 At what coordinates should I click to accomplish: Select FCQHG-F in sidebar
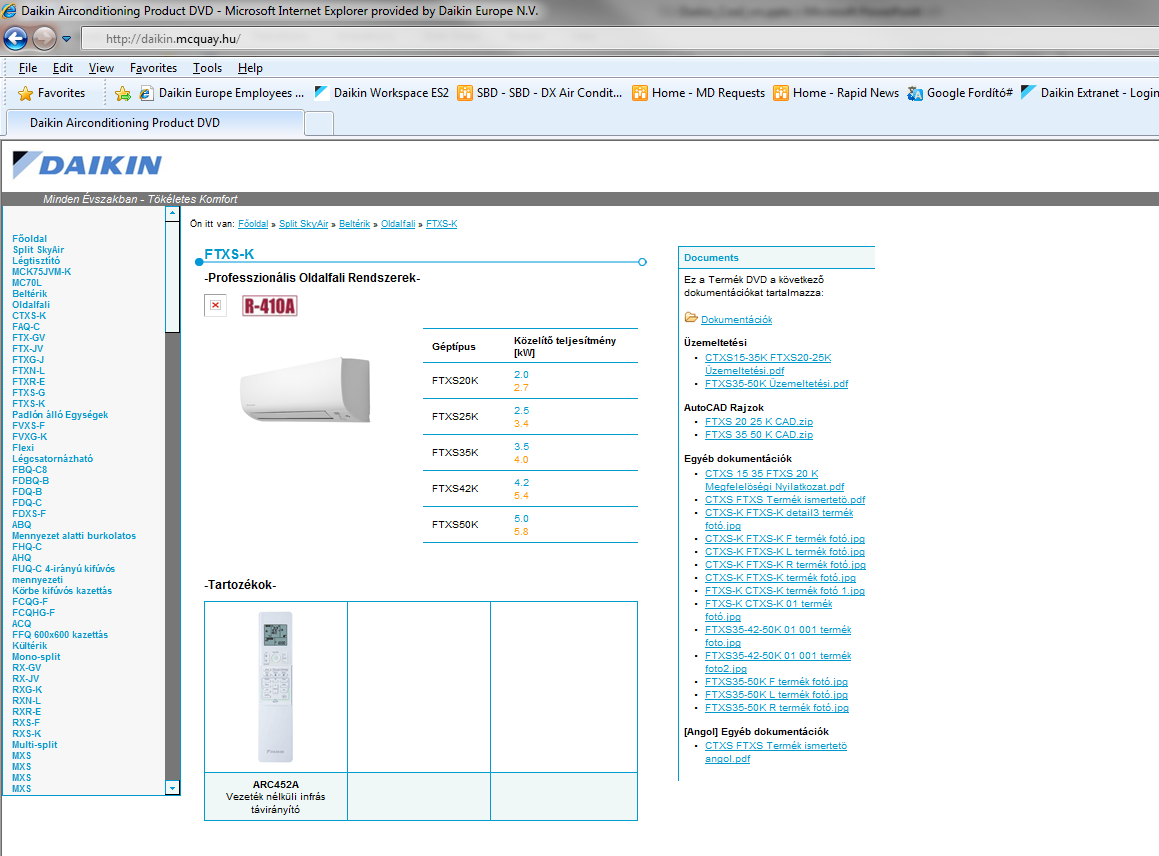[33, 613]
